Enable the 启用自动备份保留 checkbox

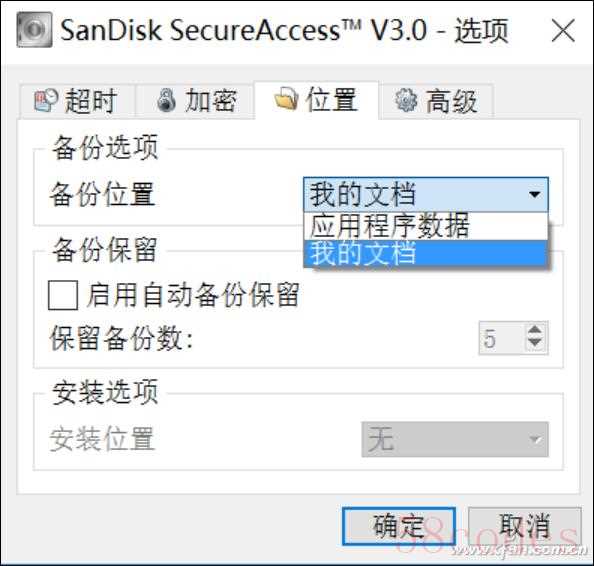63,295
